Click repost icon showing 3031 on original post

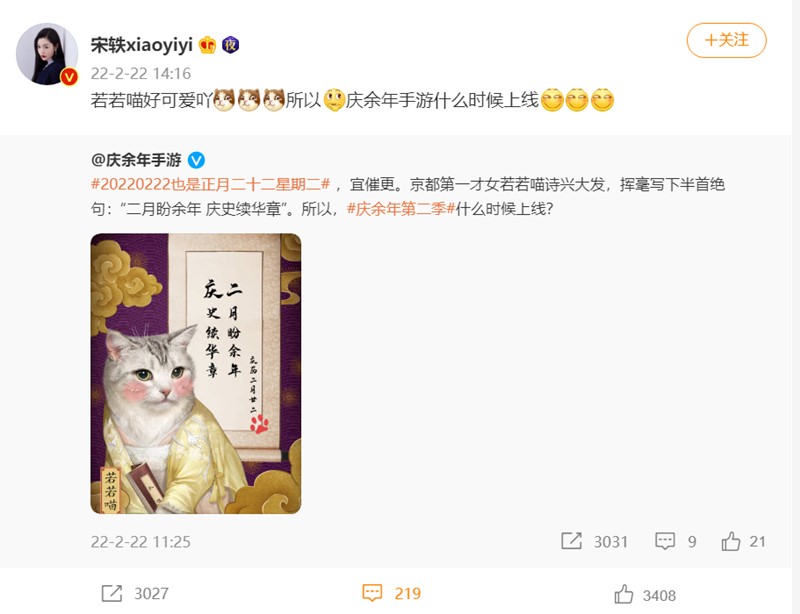click(x=571, y=541)
